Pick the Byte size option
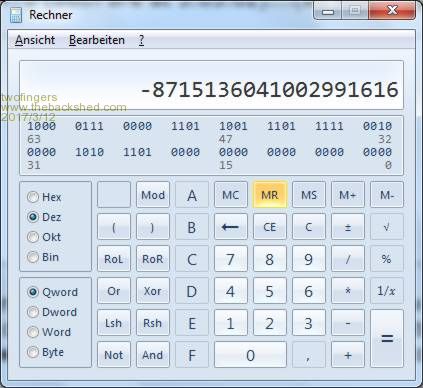This screenshot has width=423, height=388. (45, 352)
